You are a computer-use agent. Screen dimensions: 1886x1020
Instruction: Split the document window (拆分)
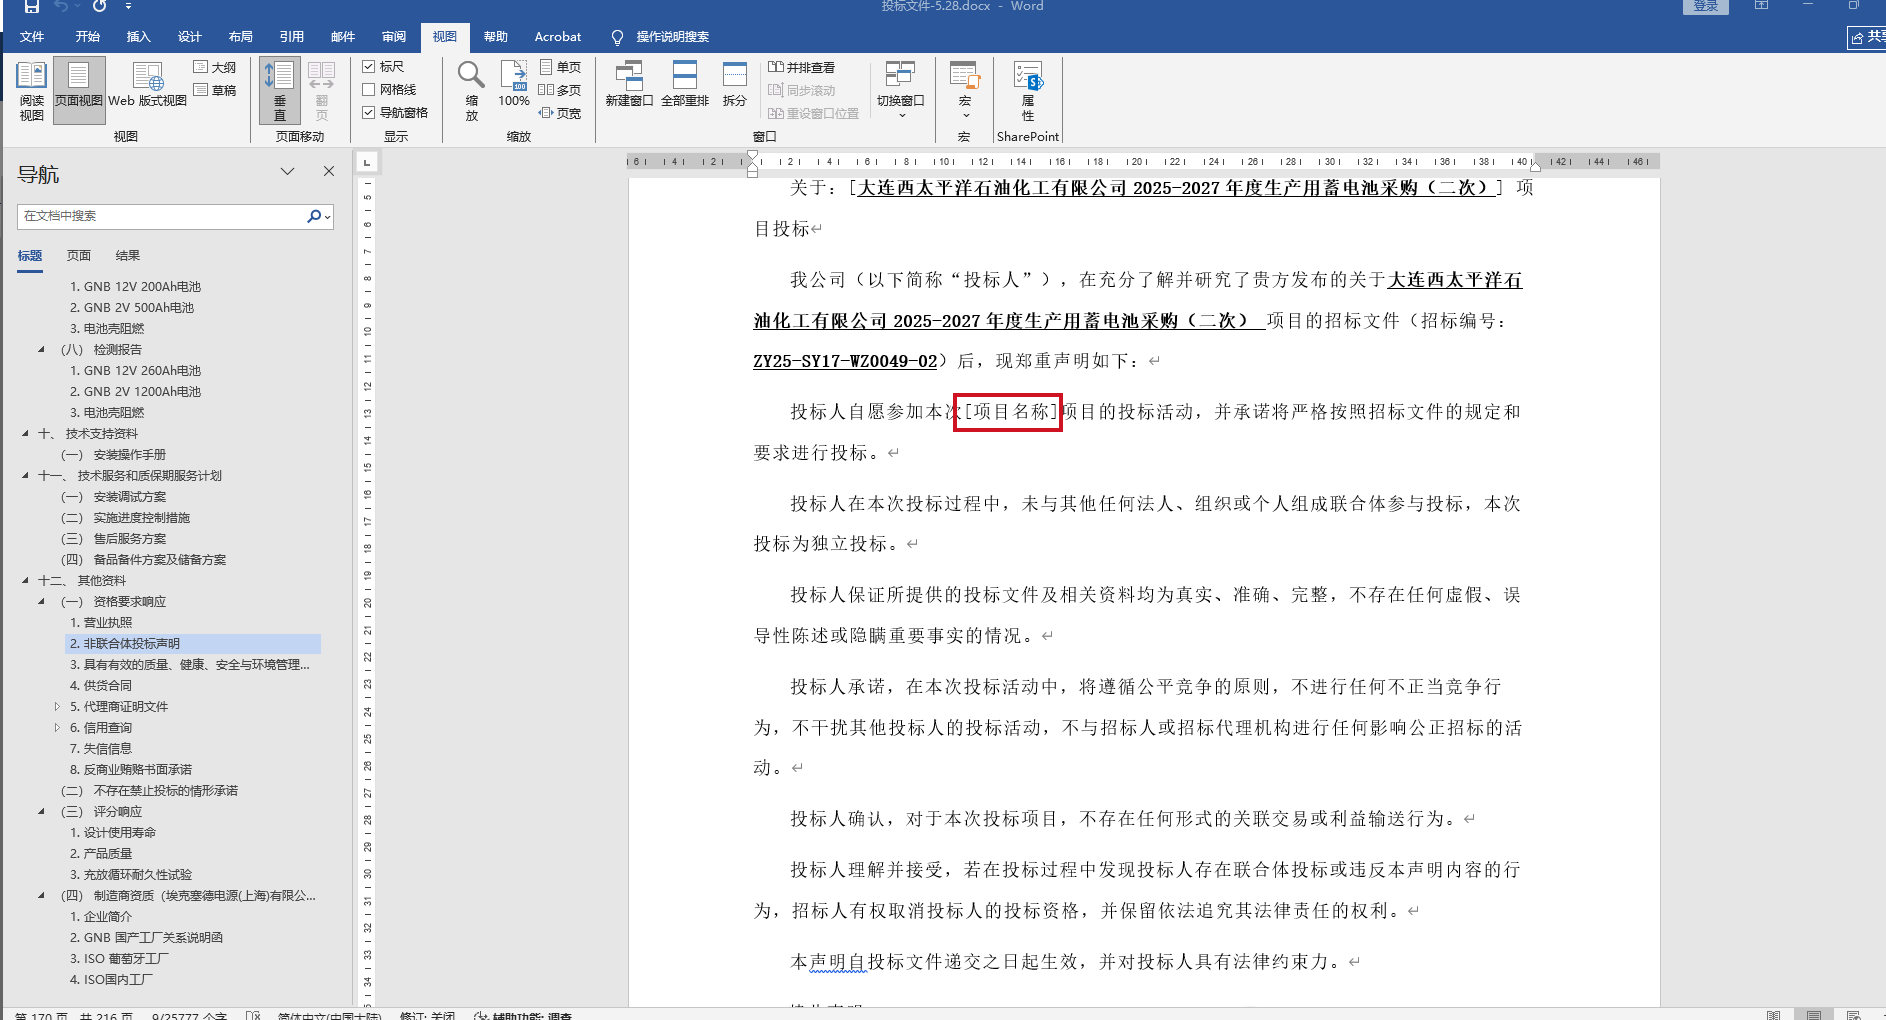735,85
